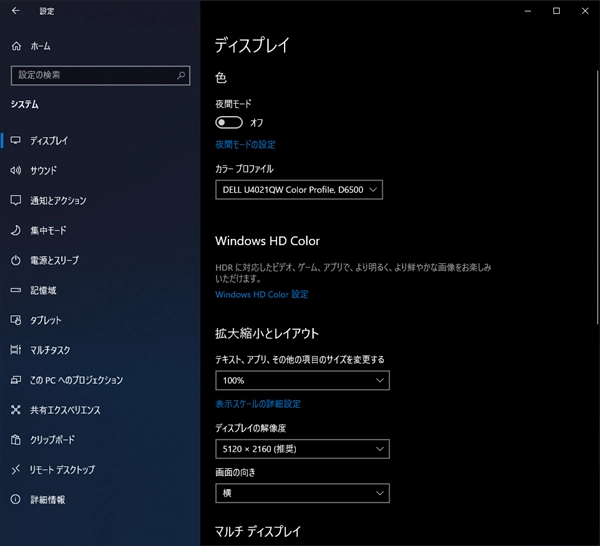This screenshot has height=546, width=600.
Task: Click the 詳細情報 info circle icon
Action: point(16,499)
